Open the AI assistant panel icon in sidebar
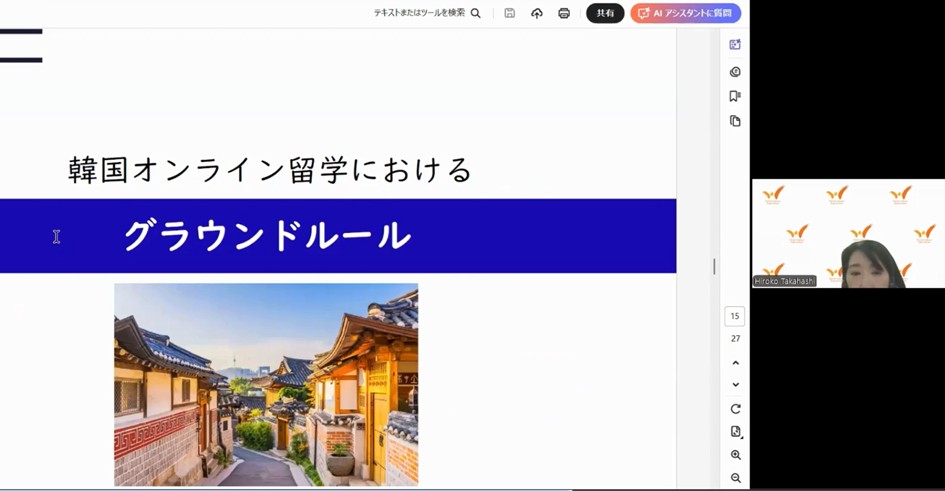This screenshot has height=491, width=945. (735, 45)
